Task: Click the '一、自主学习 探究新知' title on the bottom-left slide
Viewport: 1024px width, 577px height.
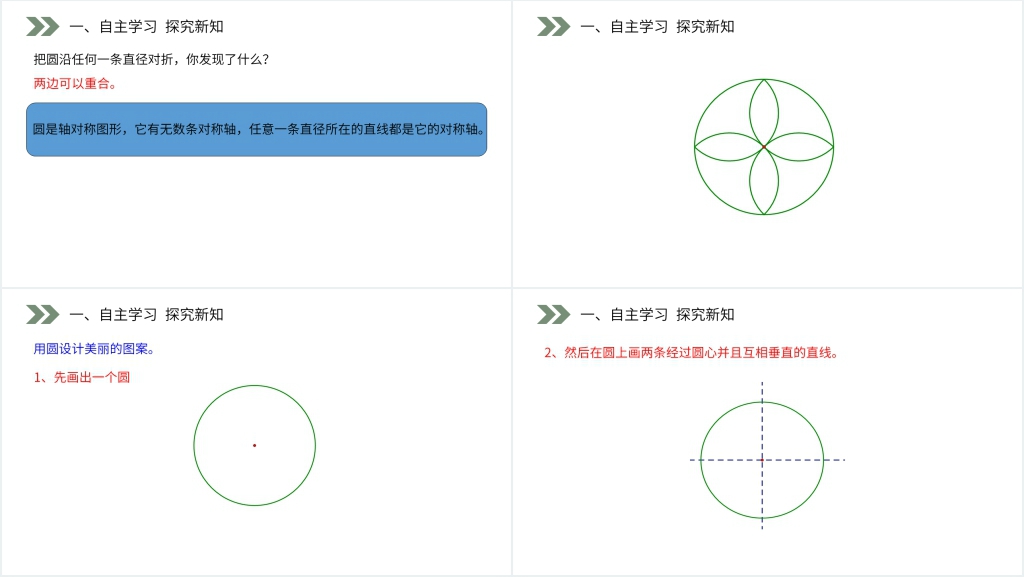Action: [146, 315]
